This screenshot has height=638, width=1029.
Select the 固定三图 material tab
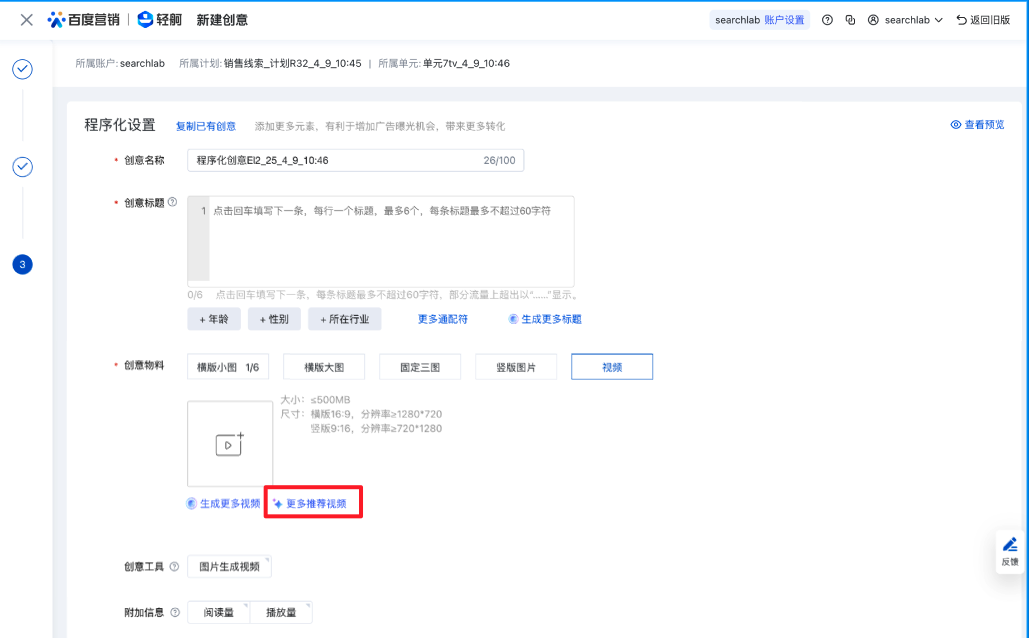tap(420, 367)
